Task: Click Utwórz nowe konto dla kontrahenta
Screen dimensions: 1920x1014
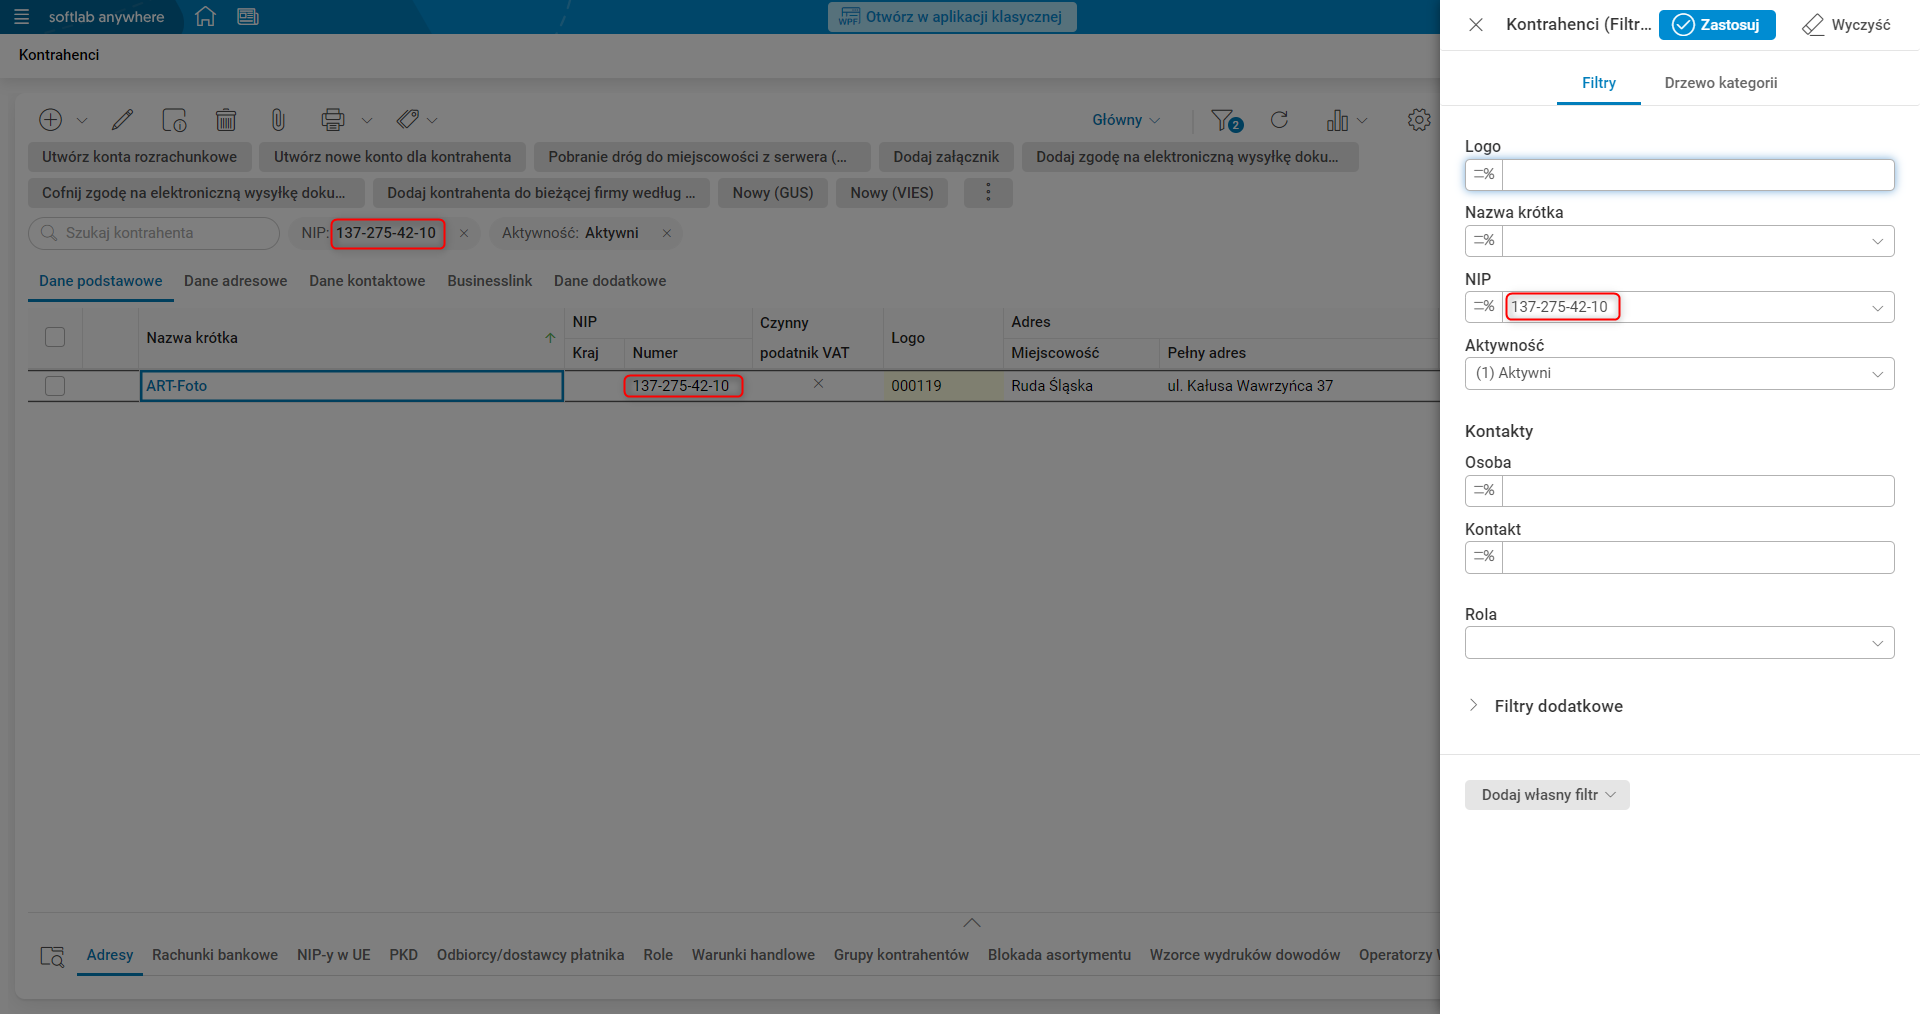Action: pos(393,157)
